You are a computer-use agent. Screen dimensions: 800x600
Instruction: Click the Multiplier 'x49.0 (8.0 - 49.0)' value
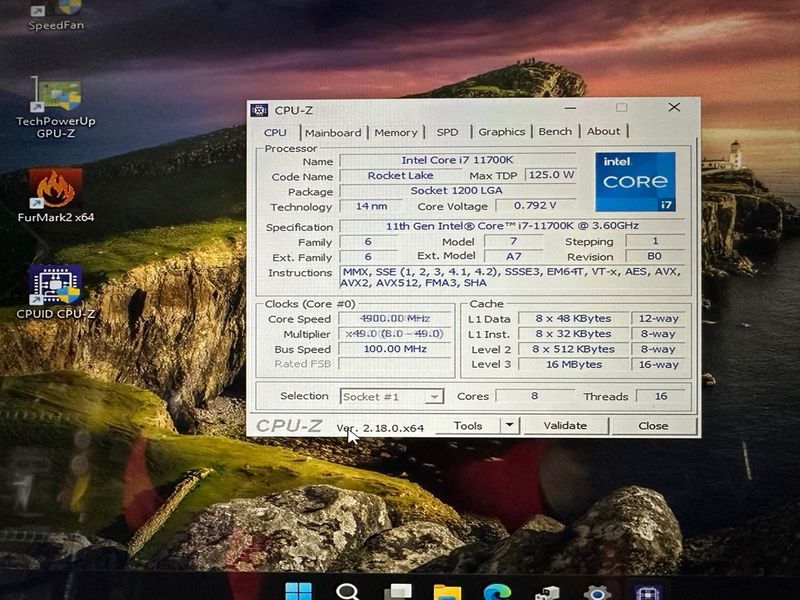(395, 334)
